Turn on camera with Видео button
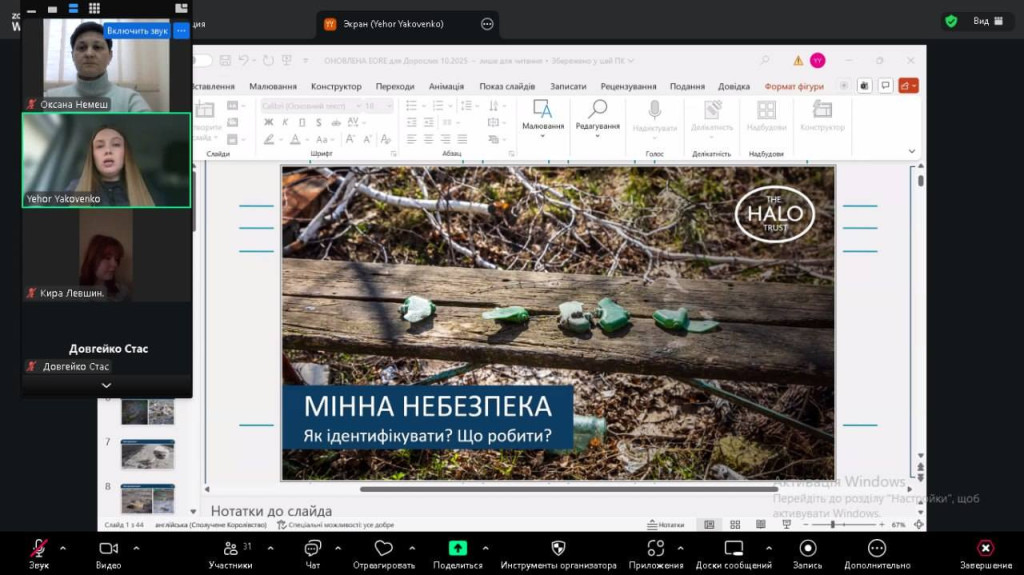This screenshot has height=575, width=1024. 108,549
